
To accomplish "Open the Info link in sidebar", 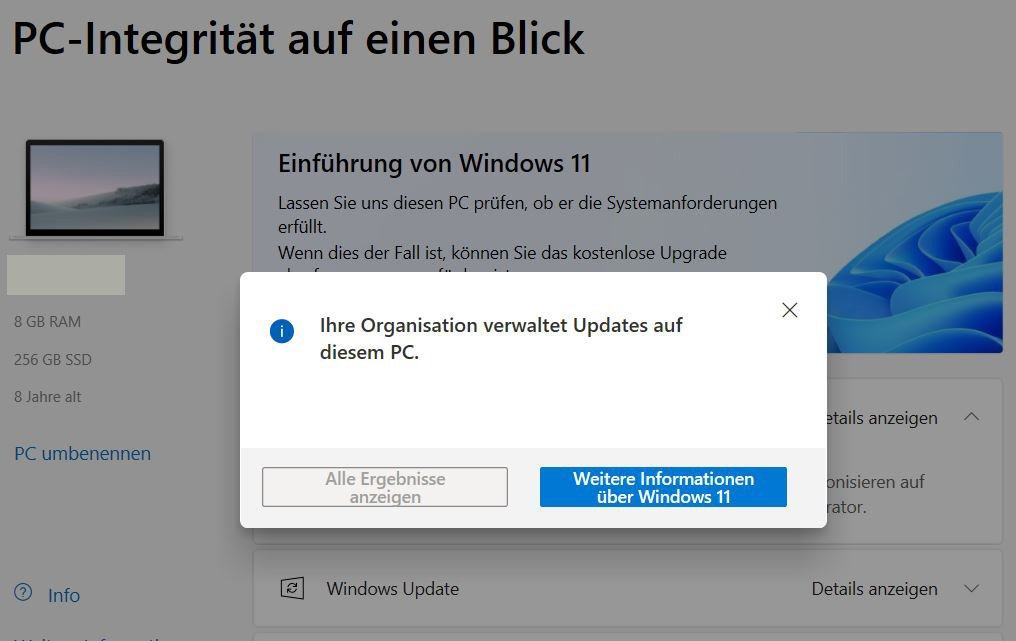I will click(x=64, y=595).
